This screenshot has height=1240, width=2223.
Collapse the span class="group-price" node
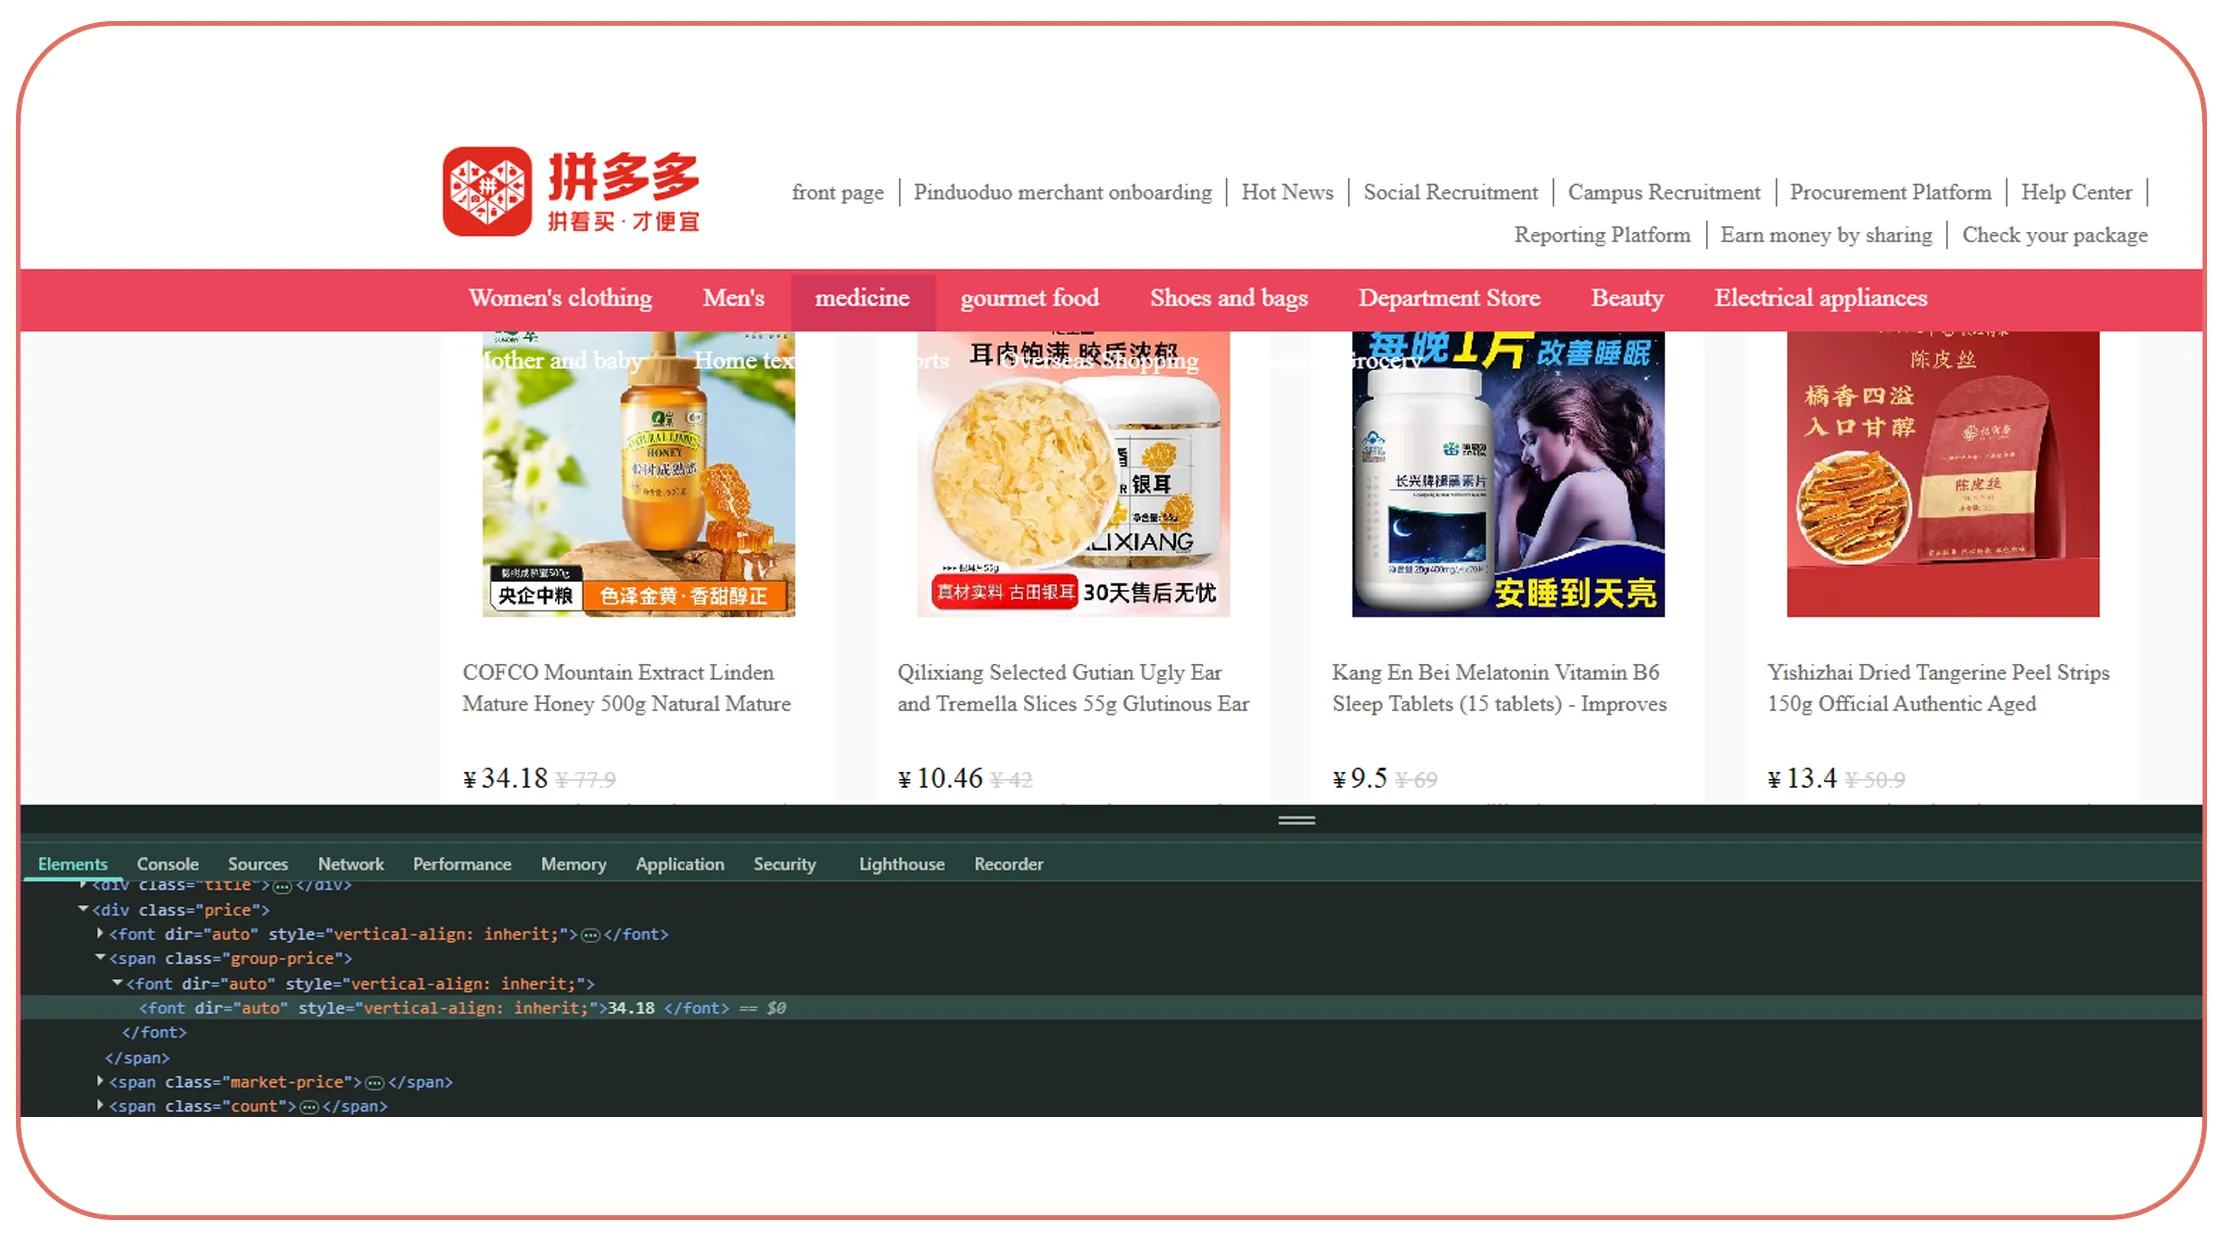click(100, 957)
